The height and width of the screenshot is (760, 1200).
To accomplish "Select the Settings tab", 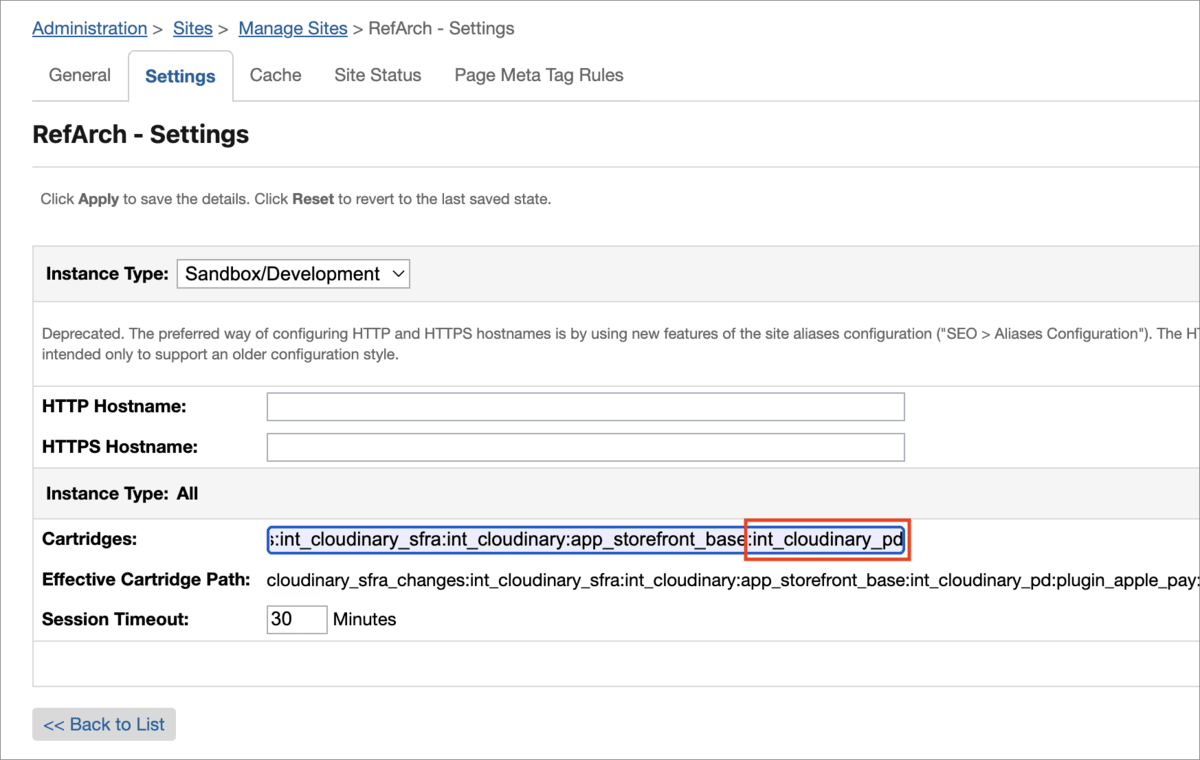I will point(180,76).
